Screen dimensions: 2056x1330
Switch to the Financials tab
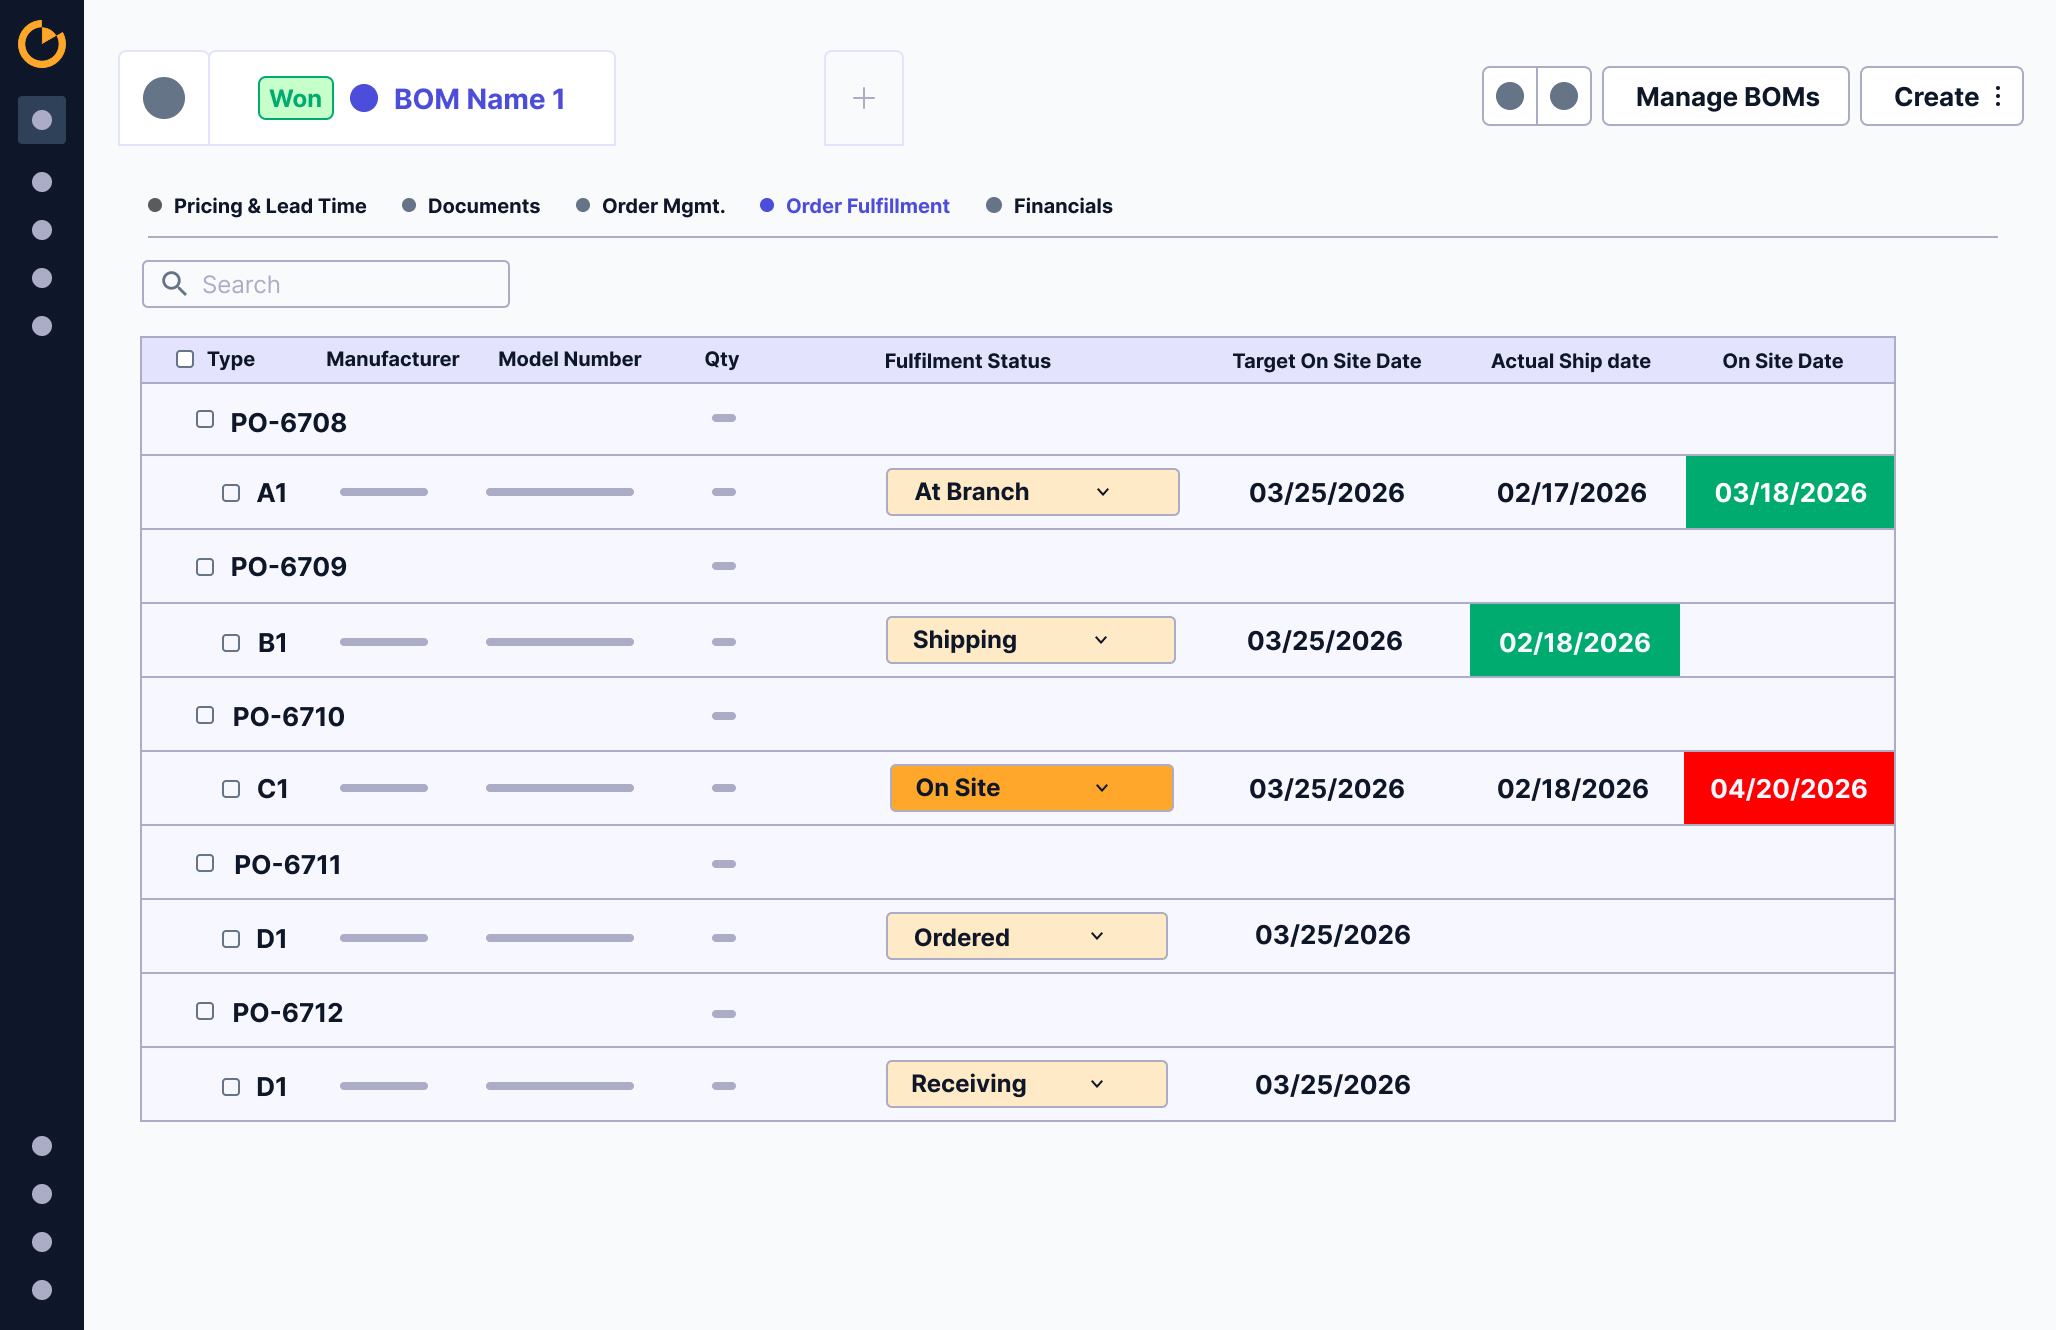[1062, 206]
